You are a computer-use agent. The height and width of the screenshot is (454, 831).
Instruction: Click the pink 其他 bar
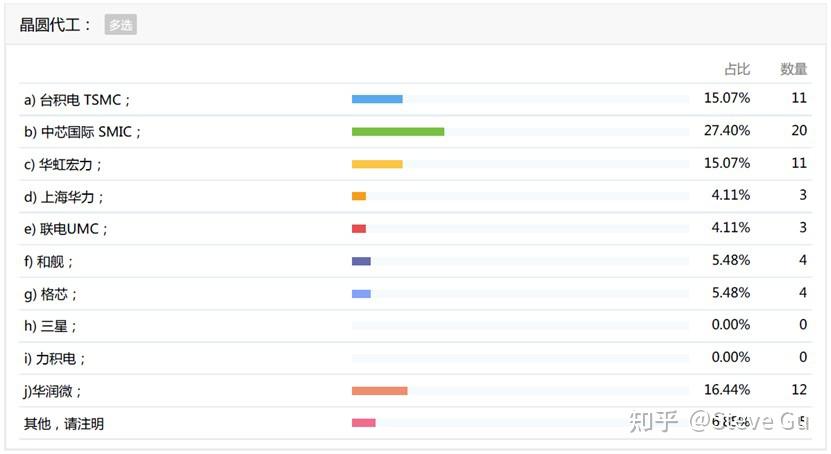click(364, 423)
